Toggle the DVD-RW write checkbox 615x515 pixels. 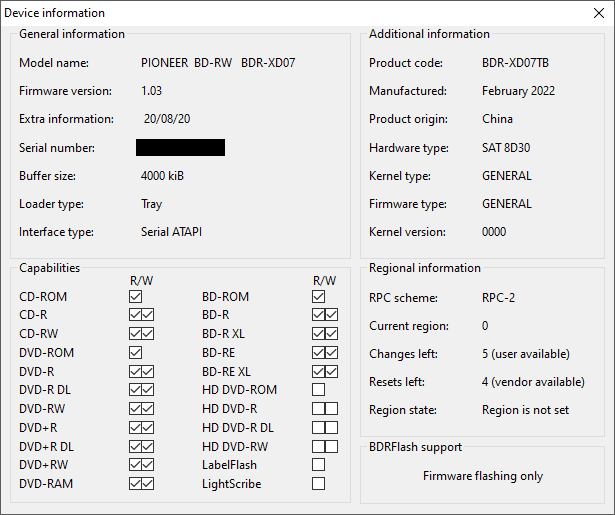point(148,409)
